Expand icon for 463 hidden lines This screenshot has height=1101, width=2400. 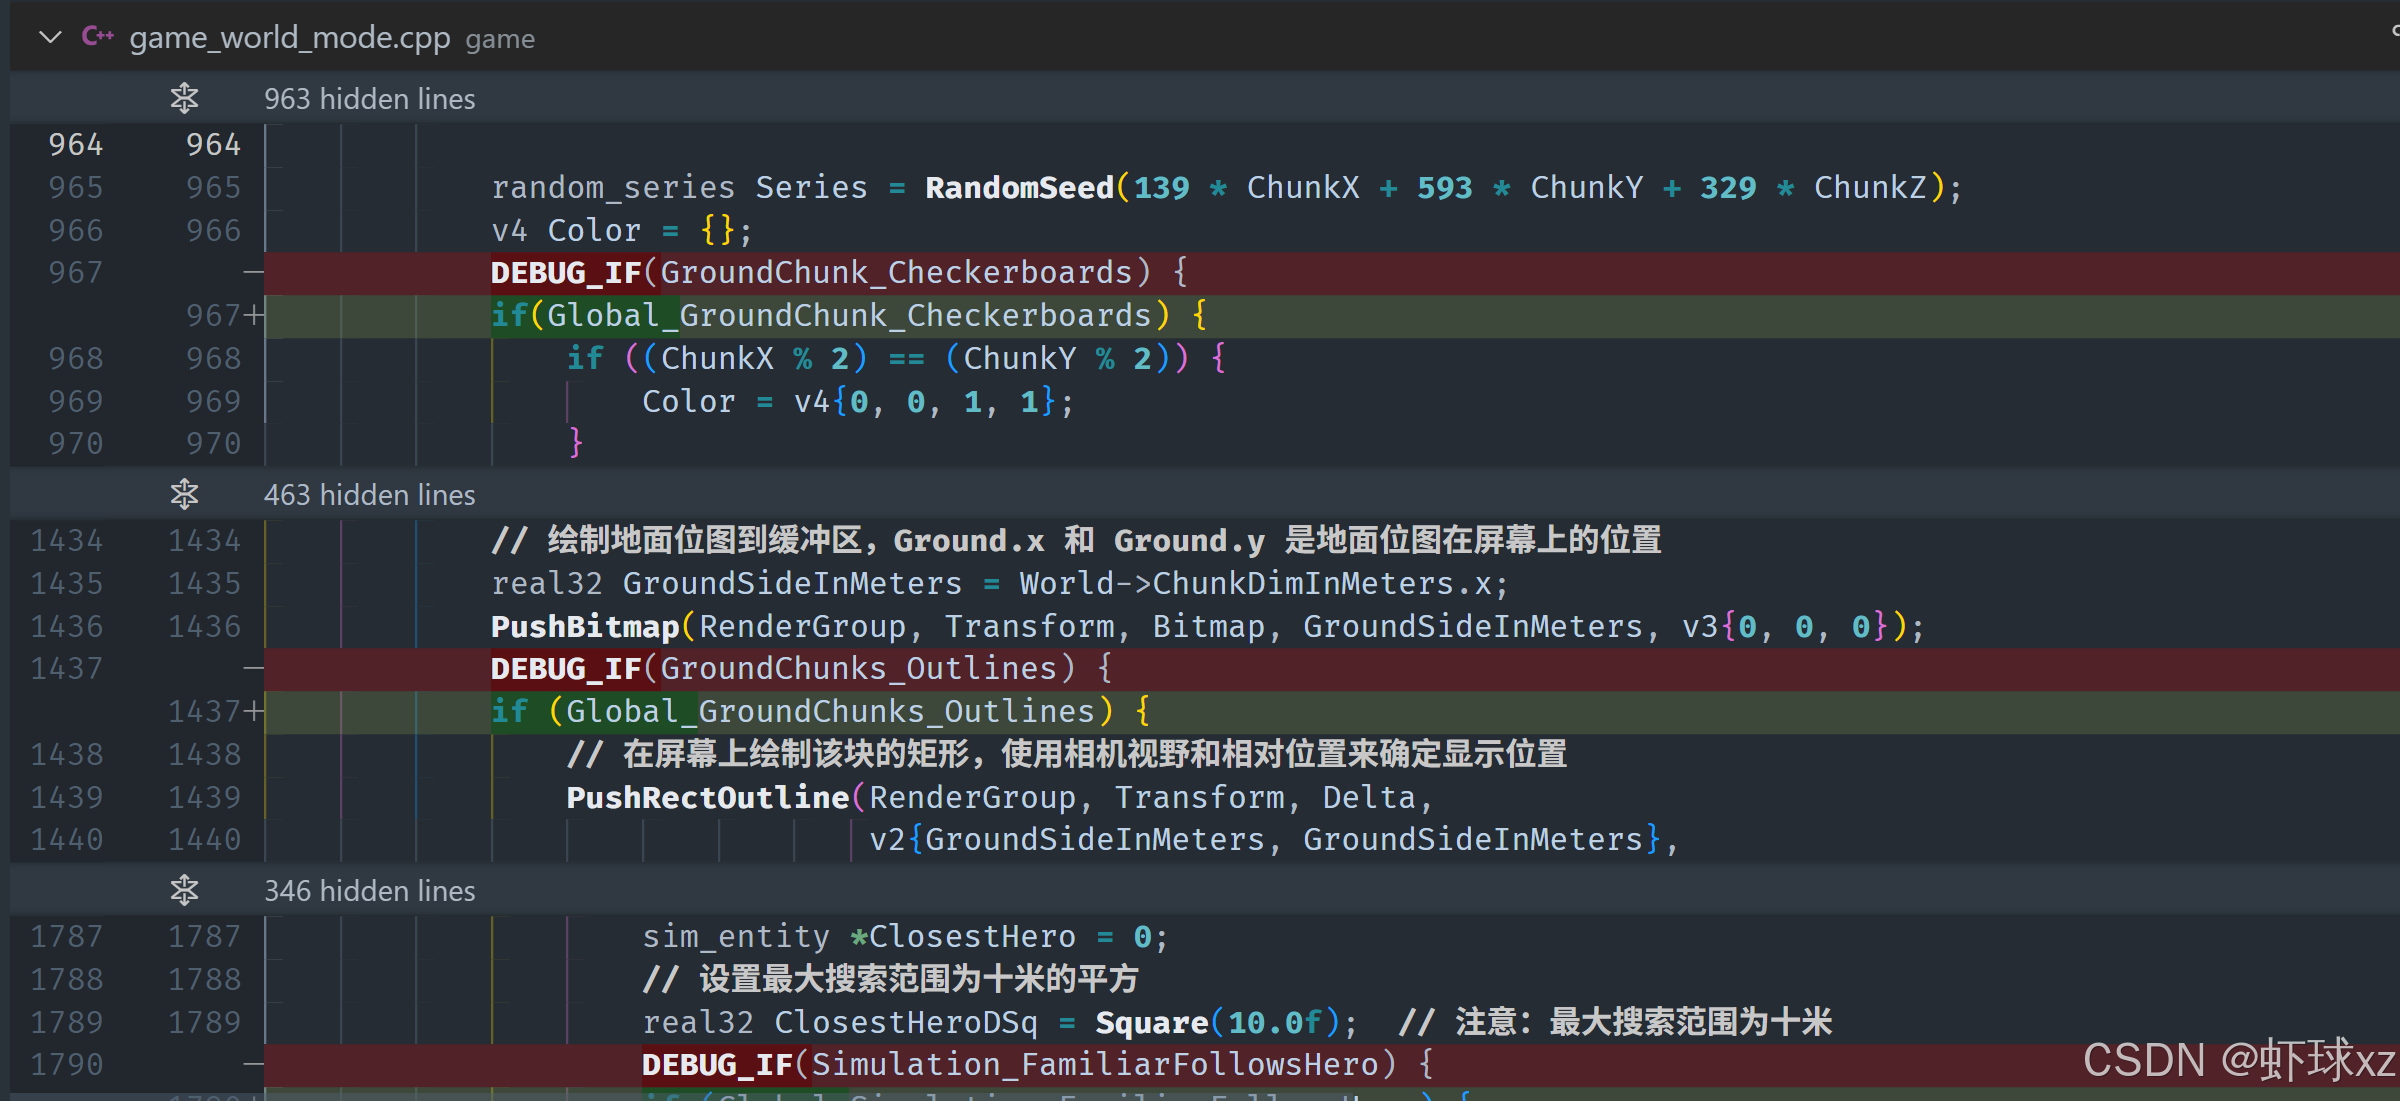click(x=184, y=494)
